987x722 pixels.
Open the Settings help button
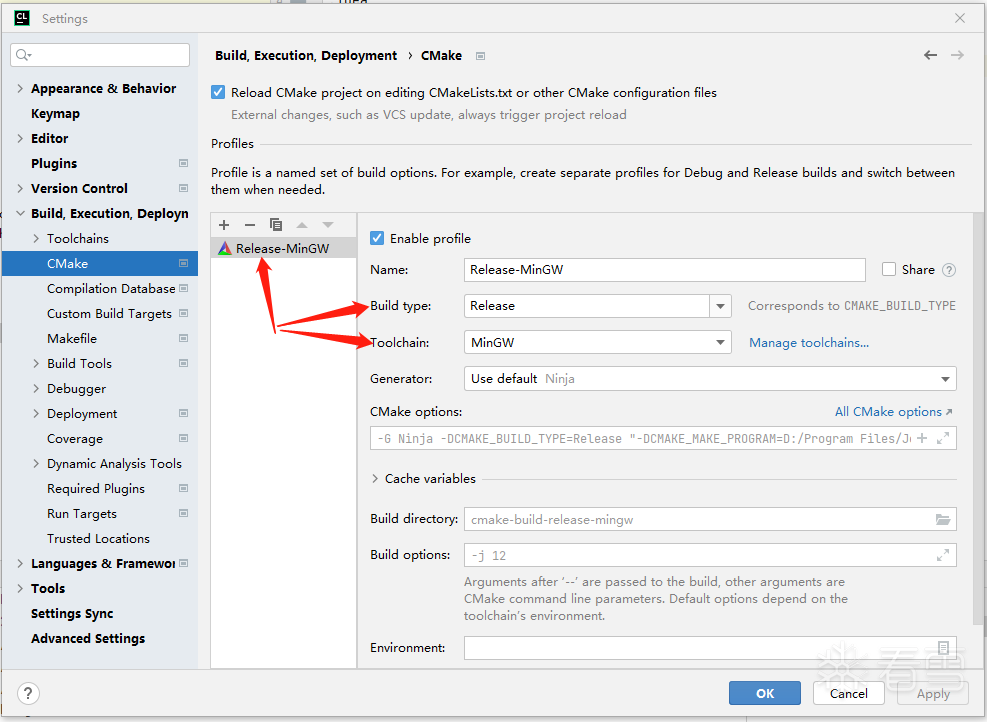click(29, 693)
